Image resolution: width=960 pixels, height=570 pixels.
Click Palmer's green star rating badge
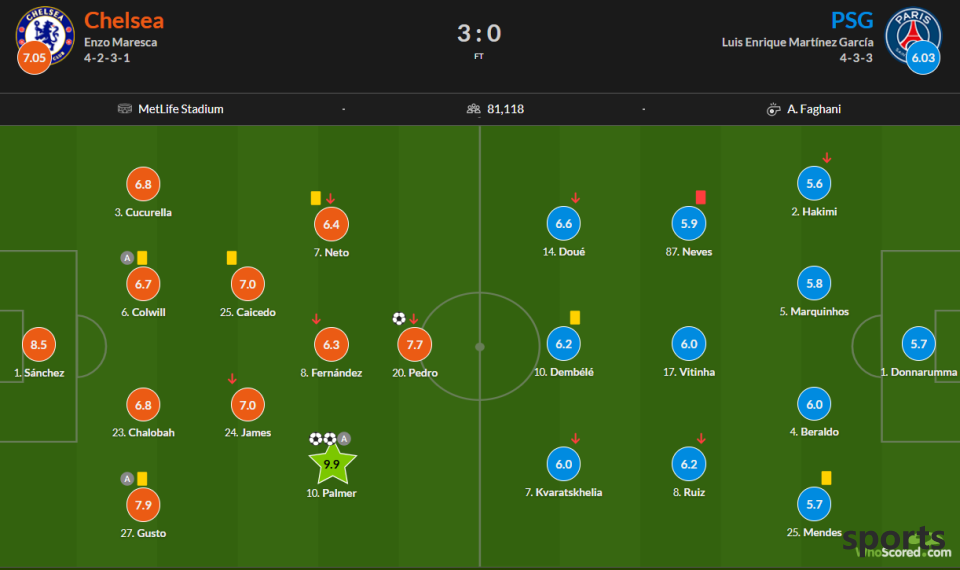pyautogui.click(x=332, y=464)
